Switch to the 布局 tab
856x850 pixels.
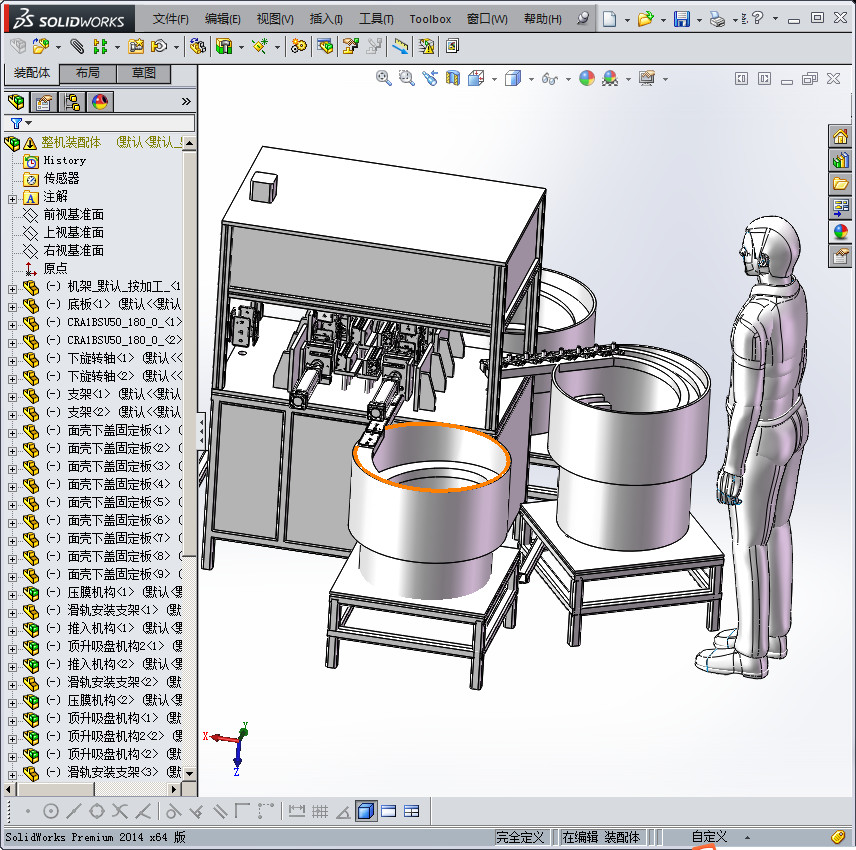(87, 73)
